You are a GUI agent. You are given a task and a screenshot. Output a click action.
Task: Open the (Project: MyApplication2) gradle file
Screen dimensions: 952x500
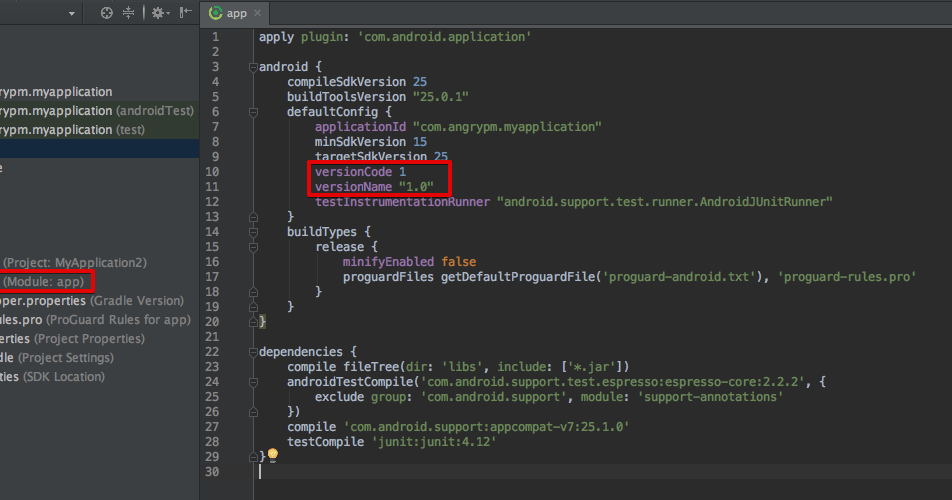point(100,263)
